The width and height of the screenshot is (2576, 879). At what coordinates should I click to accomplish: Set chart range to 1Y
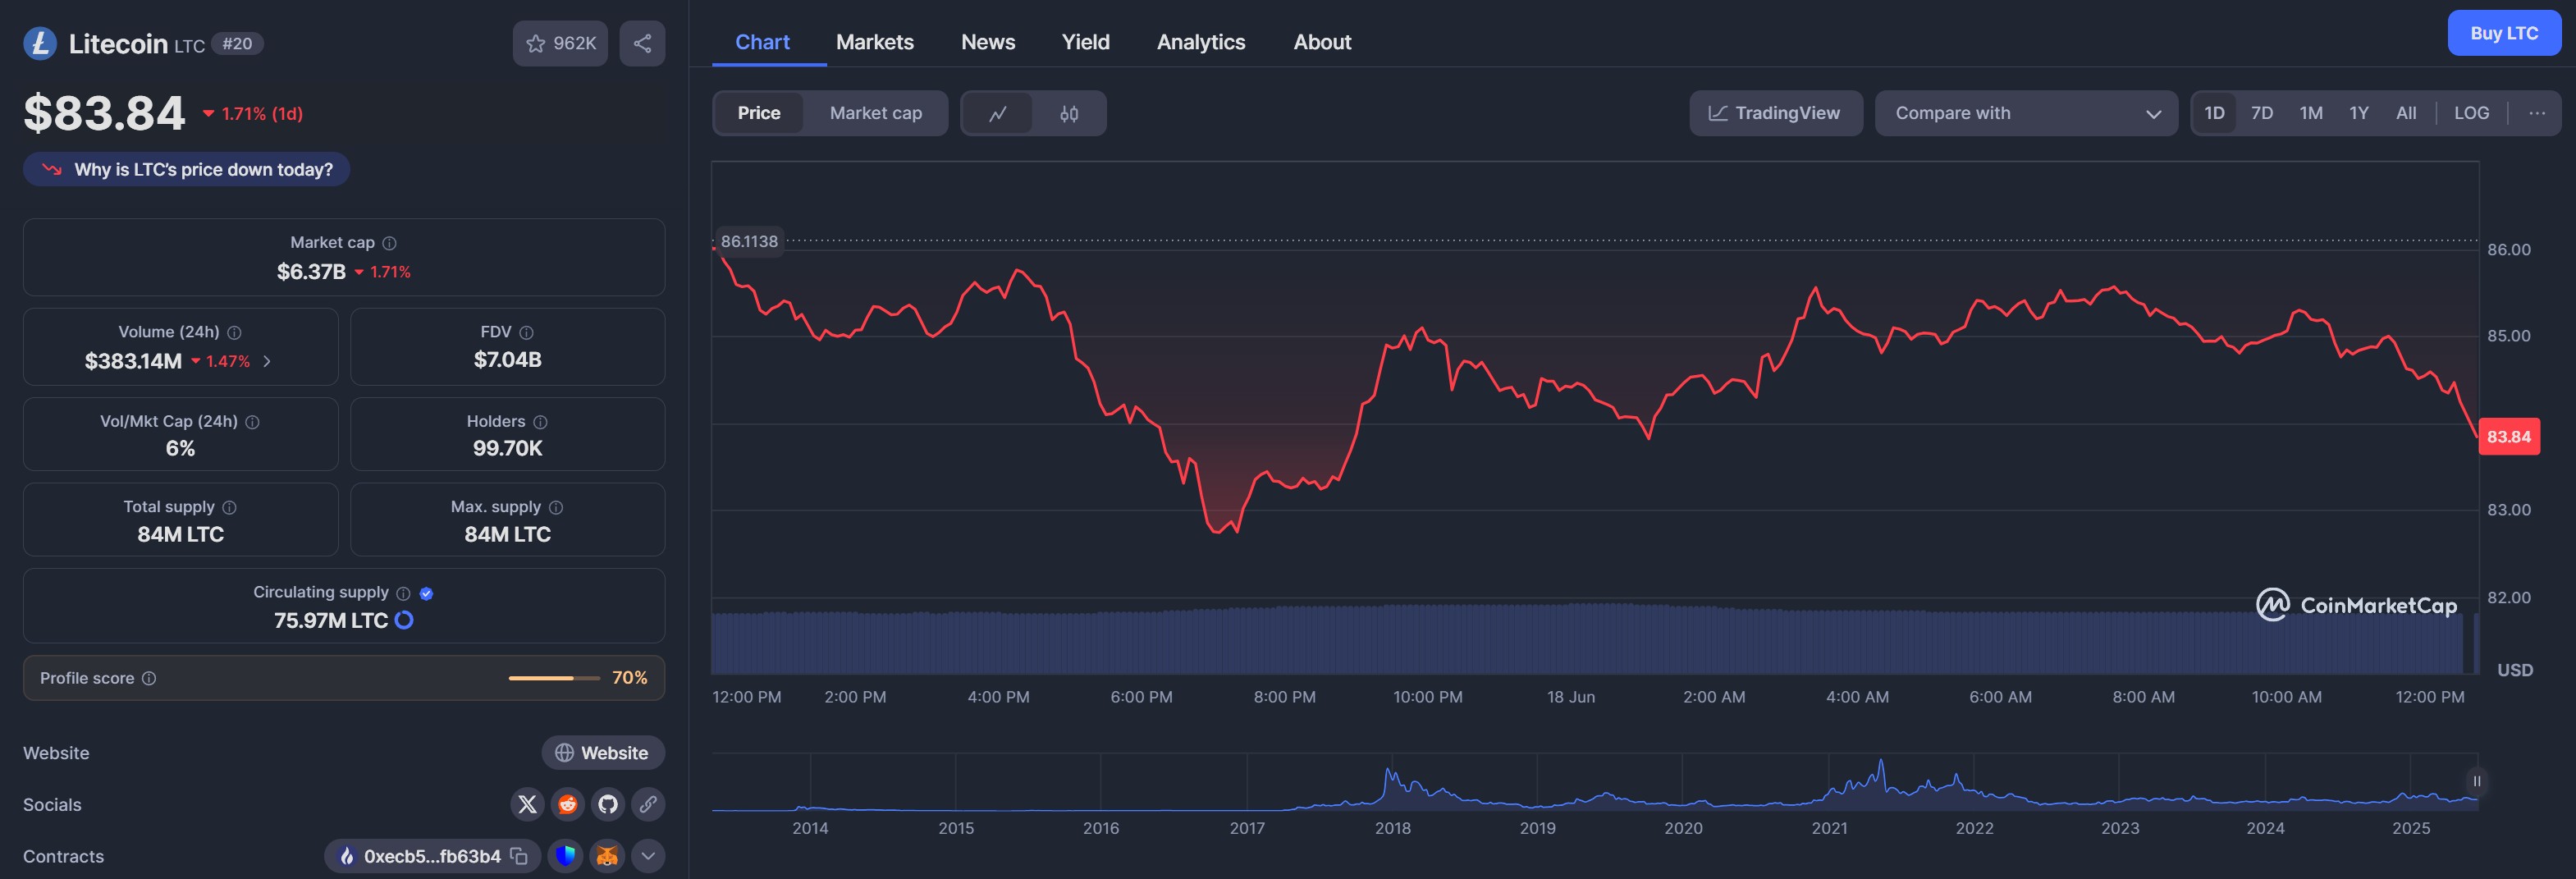pos(2359,113)
